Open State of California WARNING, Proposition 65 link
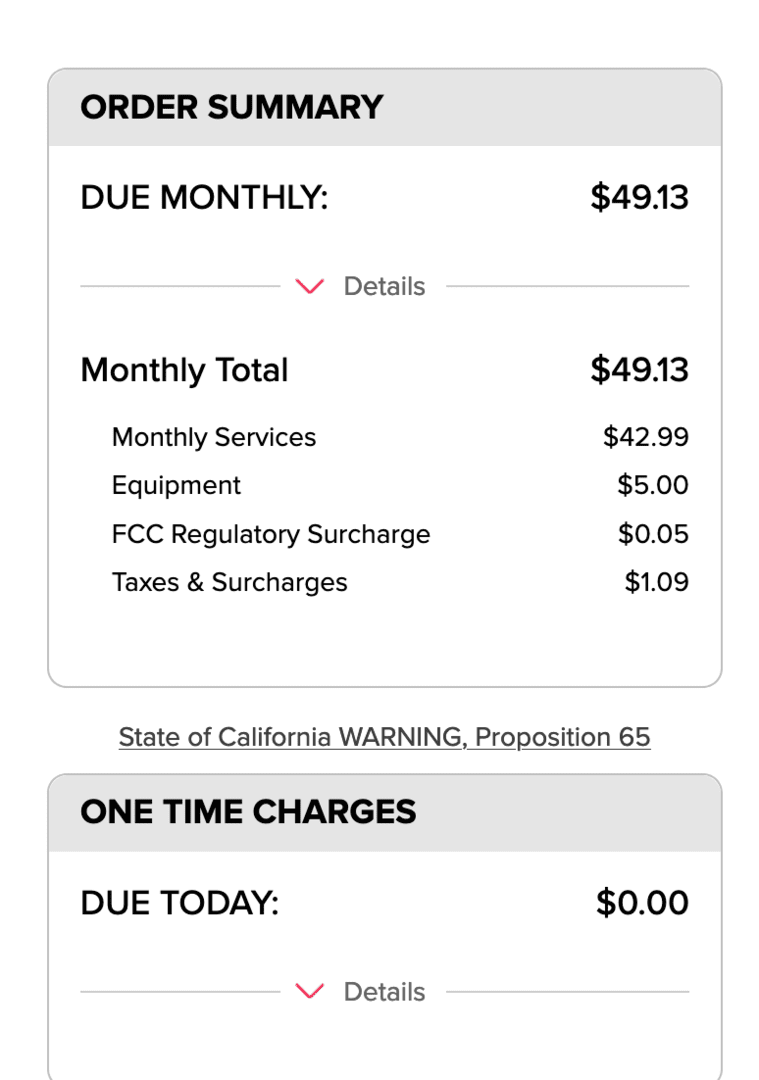 (x=384, y=737)
